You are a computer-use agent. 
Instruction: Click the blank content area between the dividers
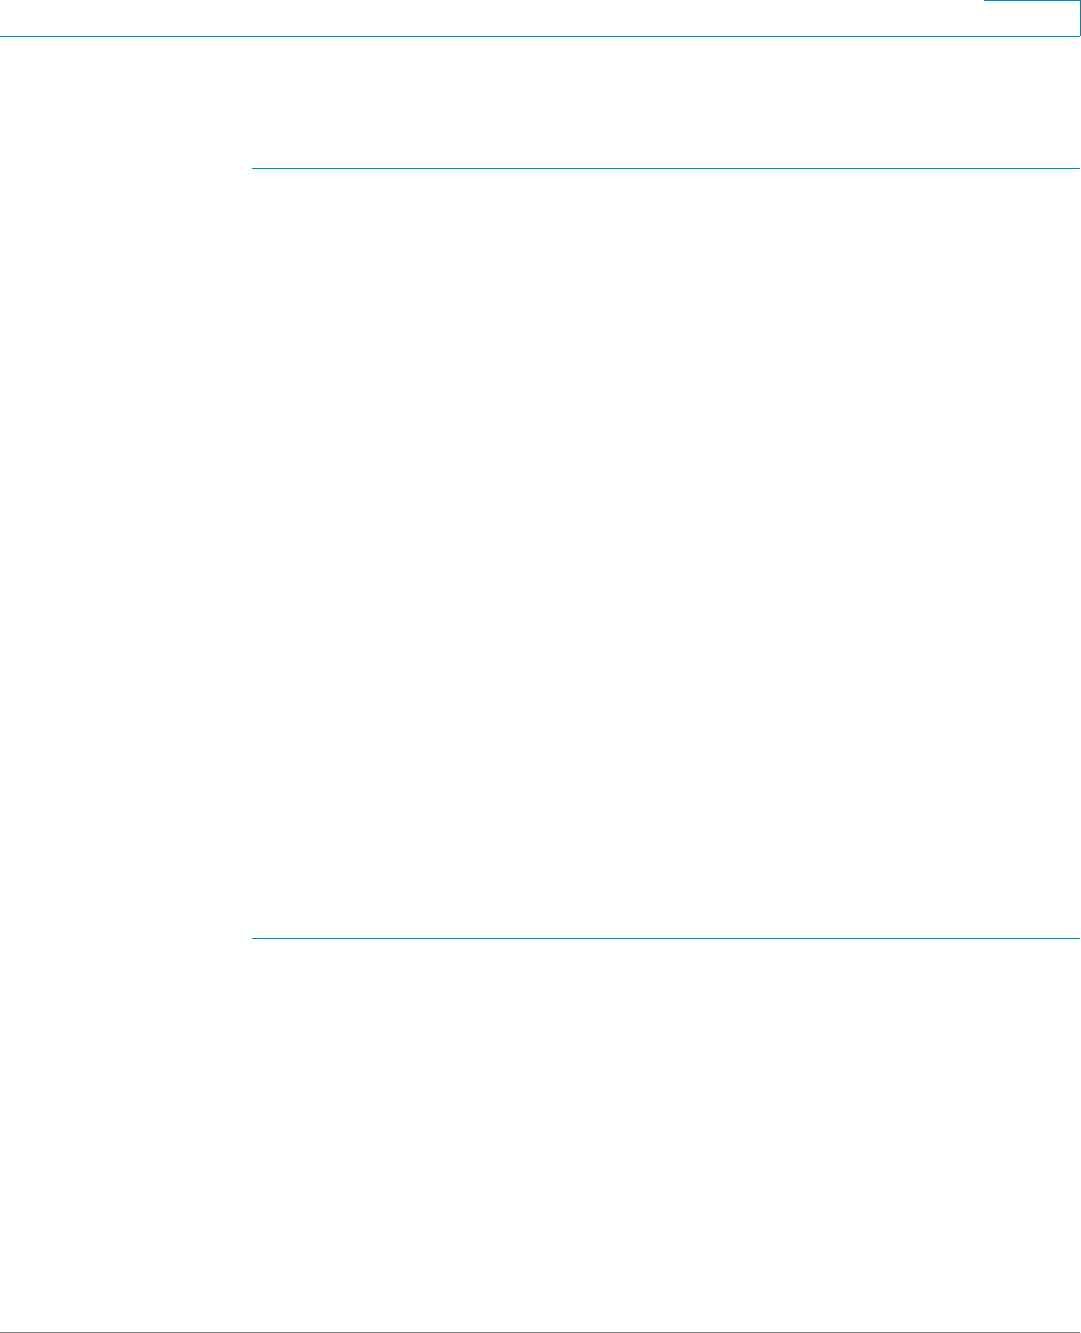tap(666, 554)
